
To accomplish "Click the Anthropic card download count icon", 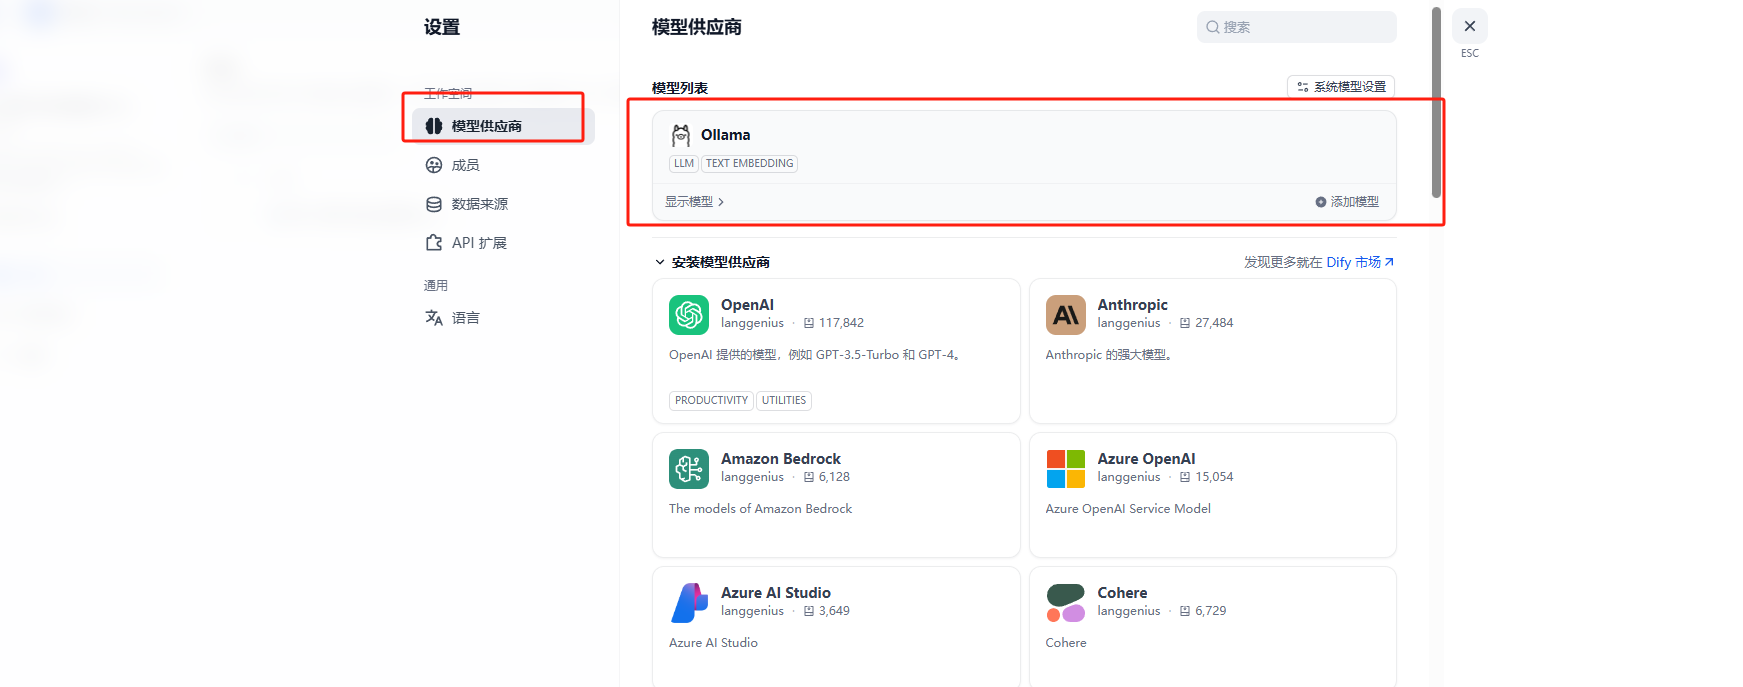I will click(1185, 323).
